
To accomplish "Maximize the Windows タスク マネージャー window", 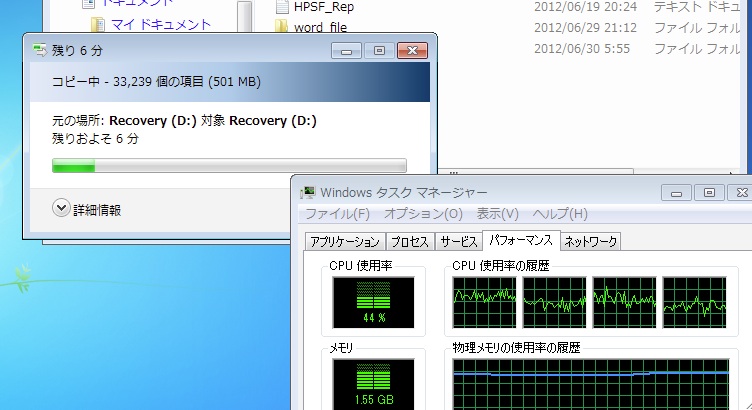I will (x=709, y=193).
